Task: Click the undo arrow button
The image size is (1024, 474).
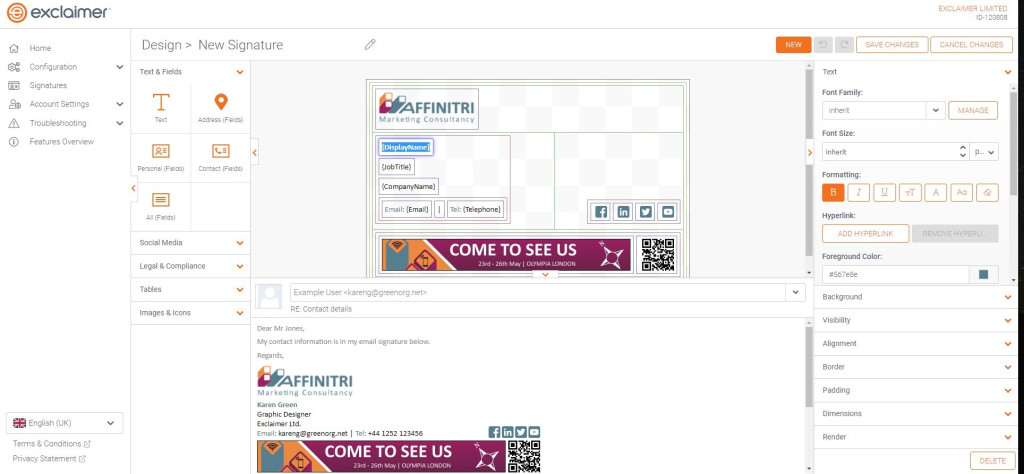Action: tap(823, 44)
